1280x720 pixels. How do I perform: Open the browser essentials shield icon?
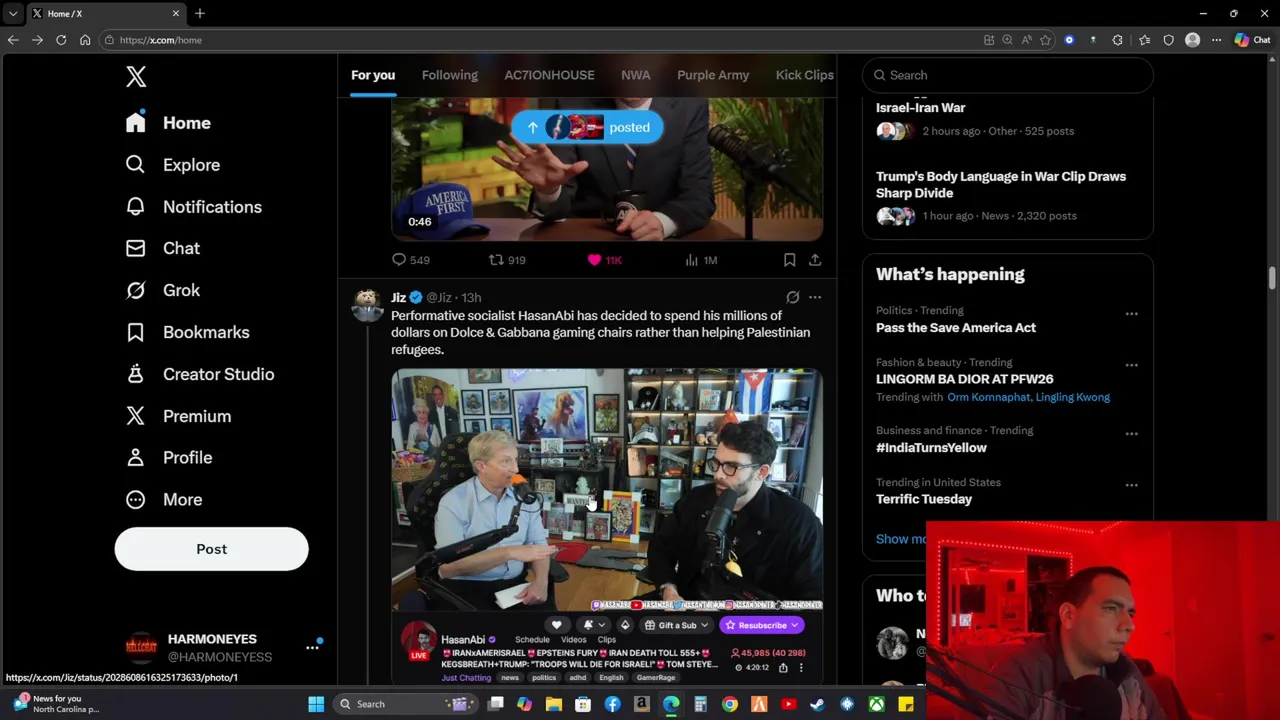(1168, 40)
